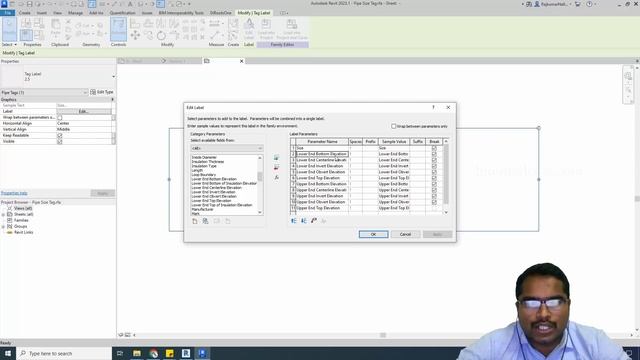
Task: Toggle Break checkbox for the Size row
Action: click(434, 148)
